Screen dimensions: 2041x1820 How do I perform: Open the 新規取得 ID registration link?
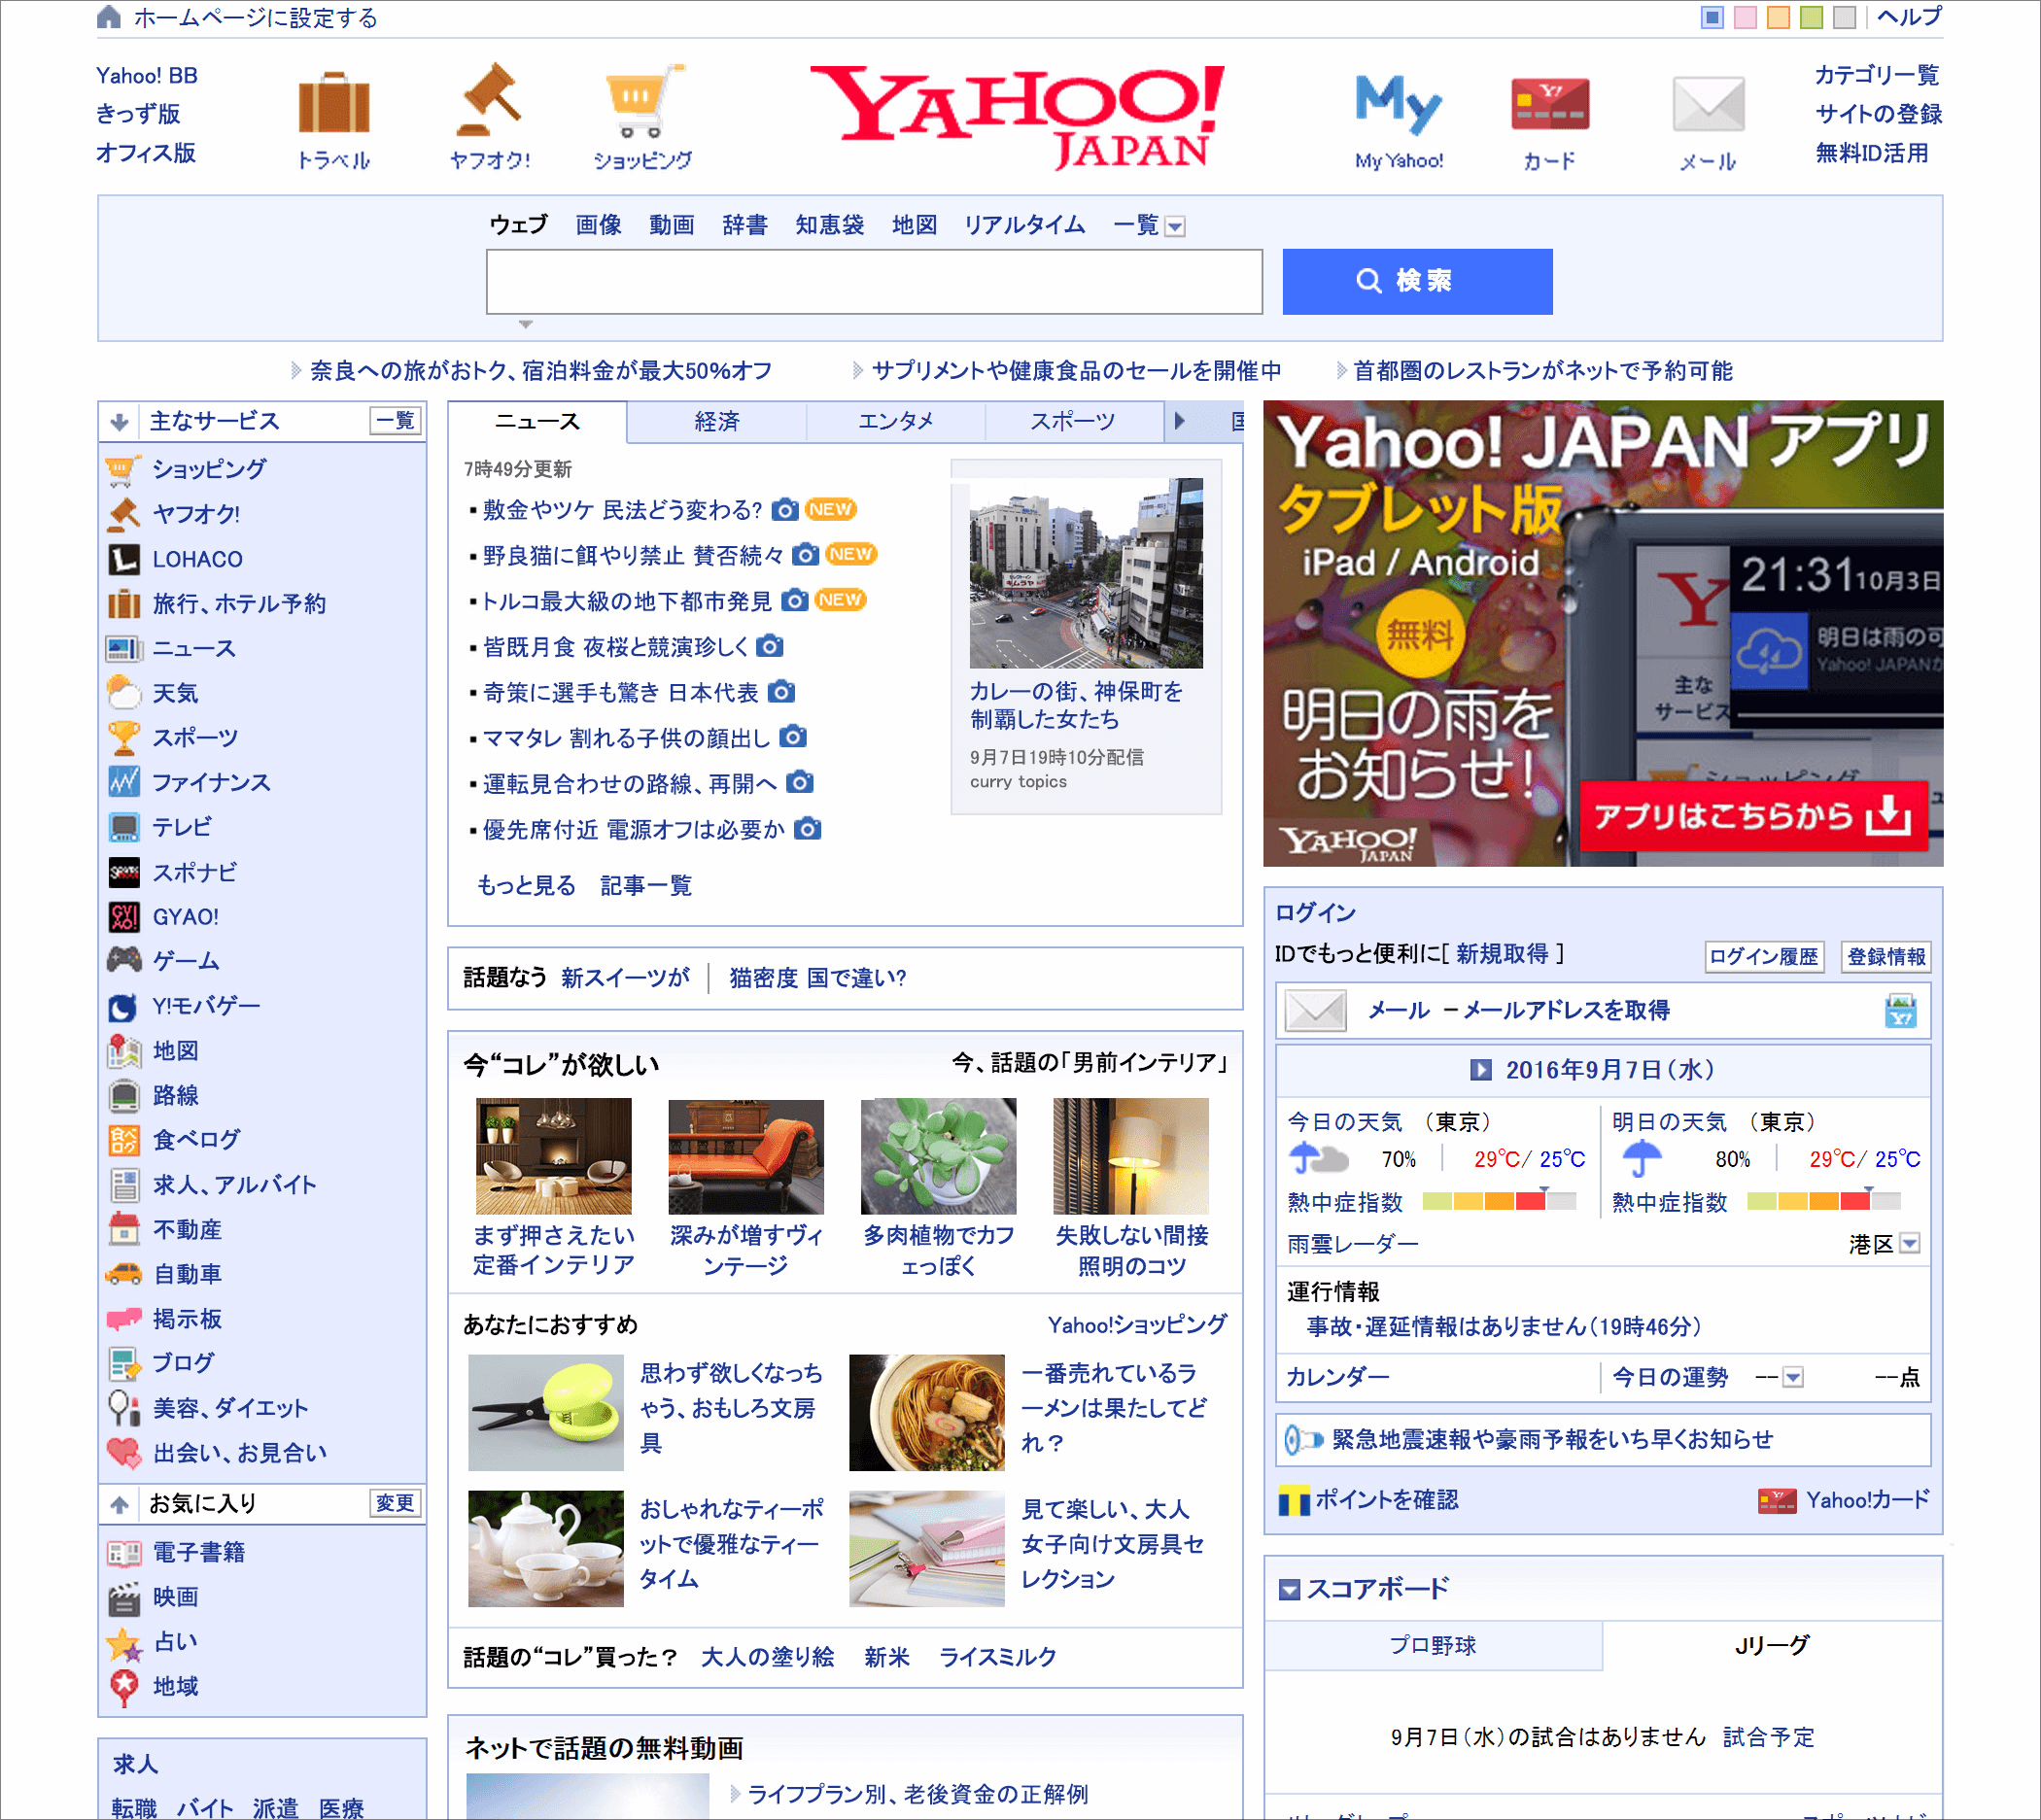1501,953
